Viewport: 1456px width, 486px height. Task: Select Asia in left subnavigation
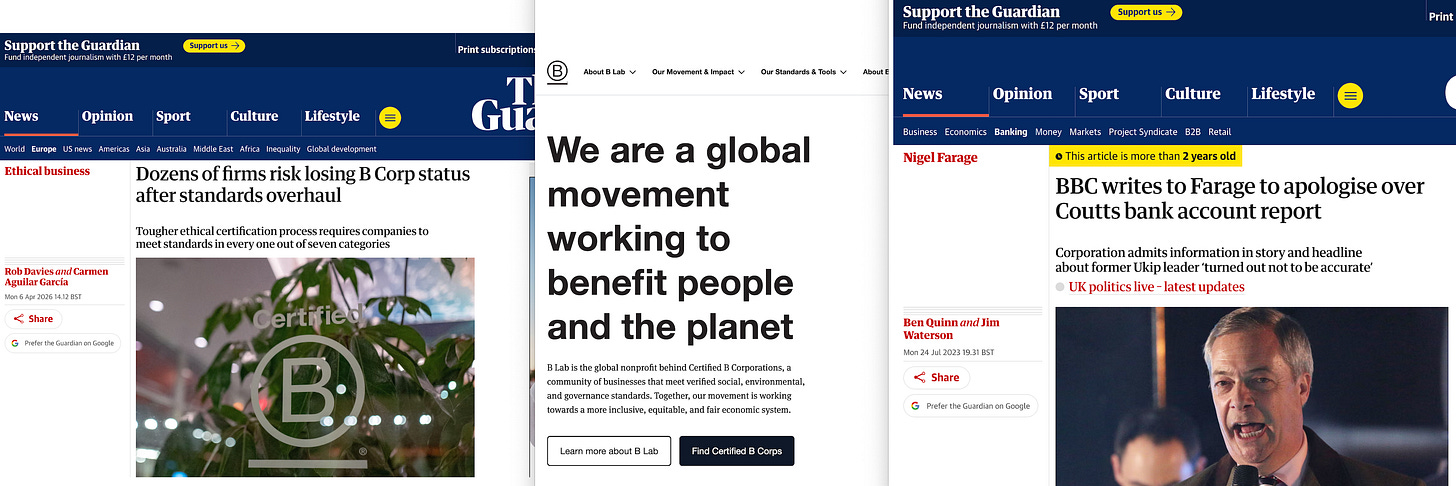(x=143, y=149)
